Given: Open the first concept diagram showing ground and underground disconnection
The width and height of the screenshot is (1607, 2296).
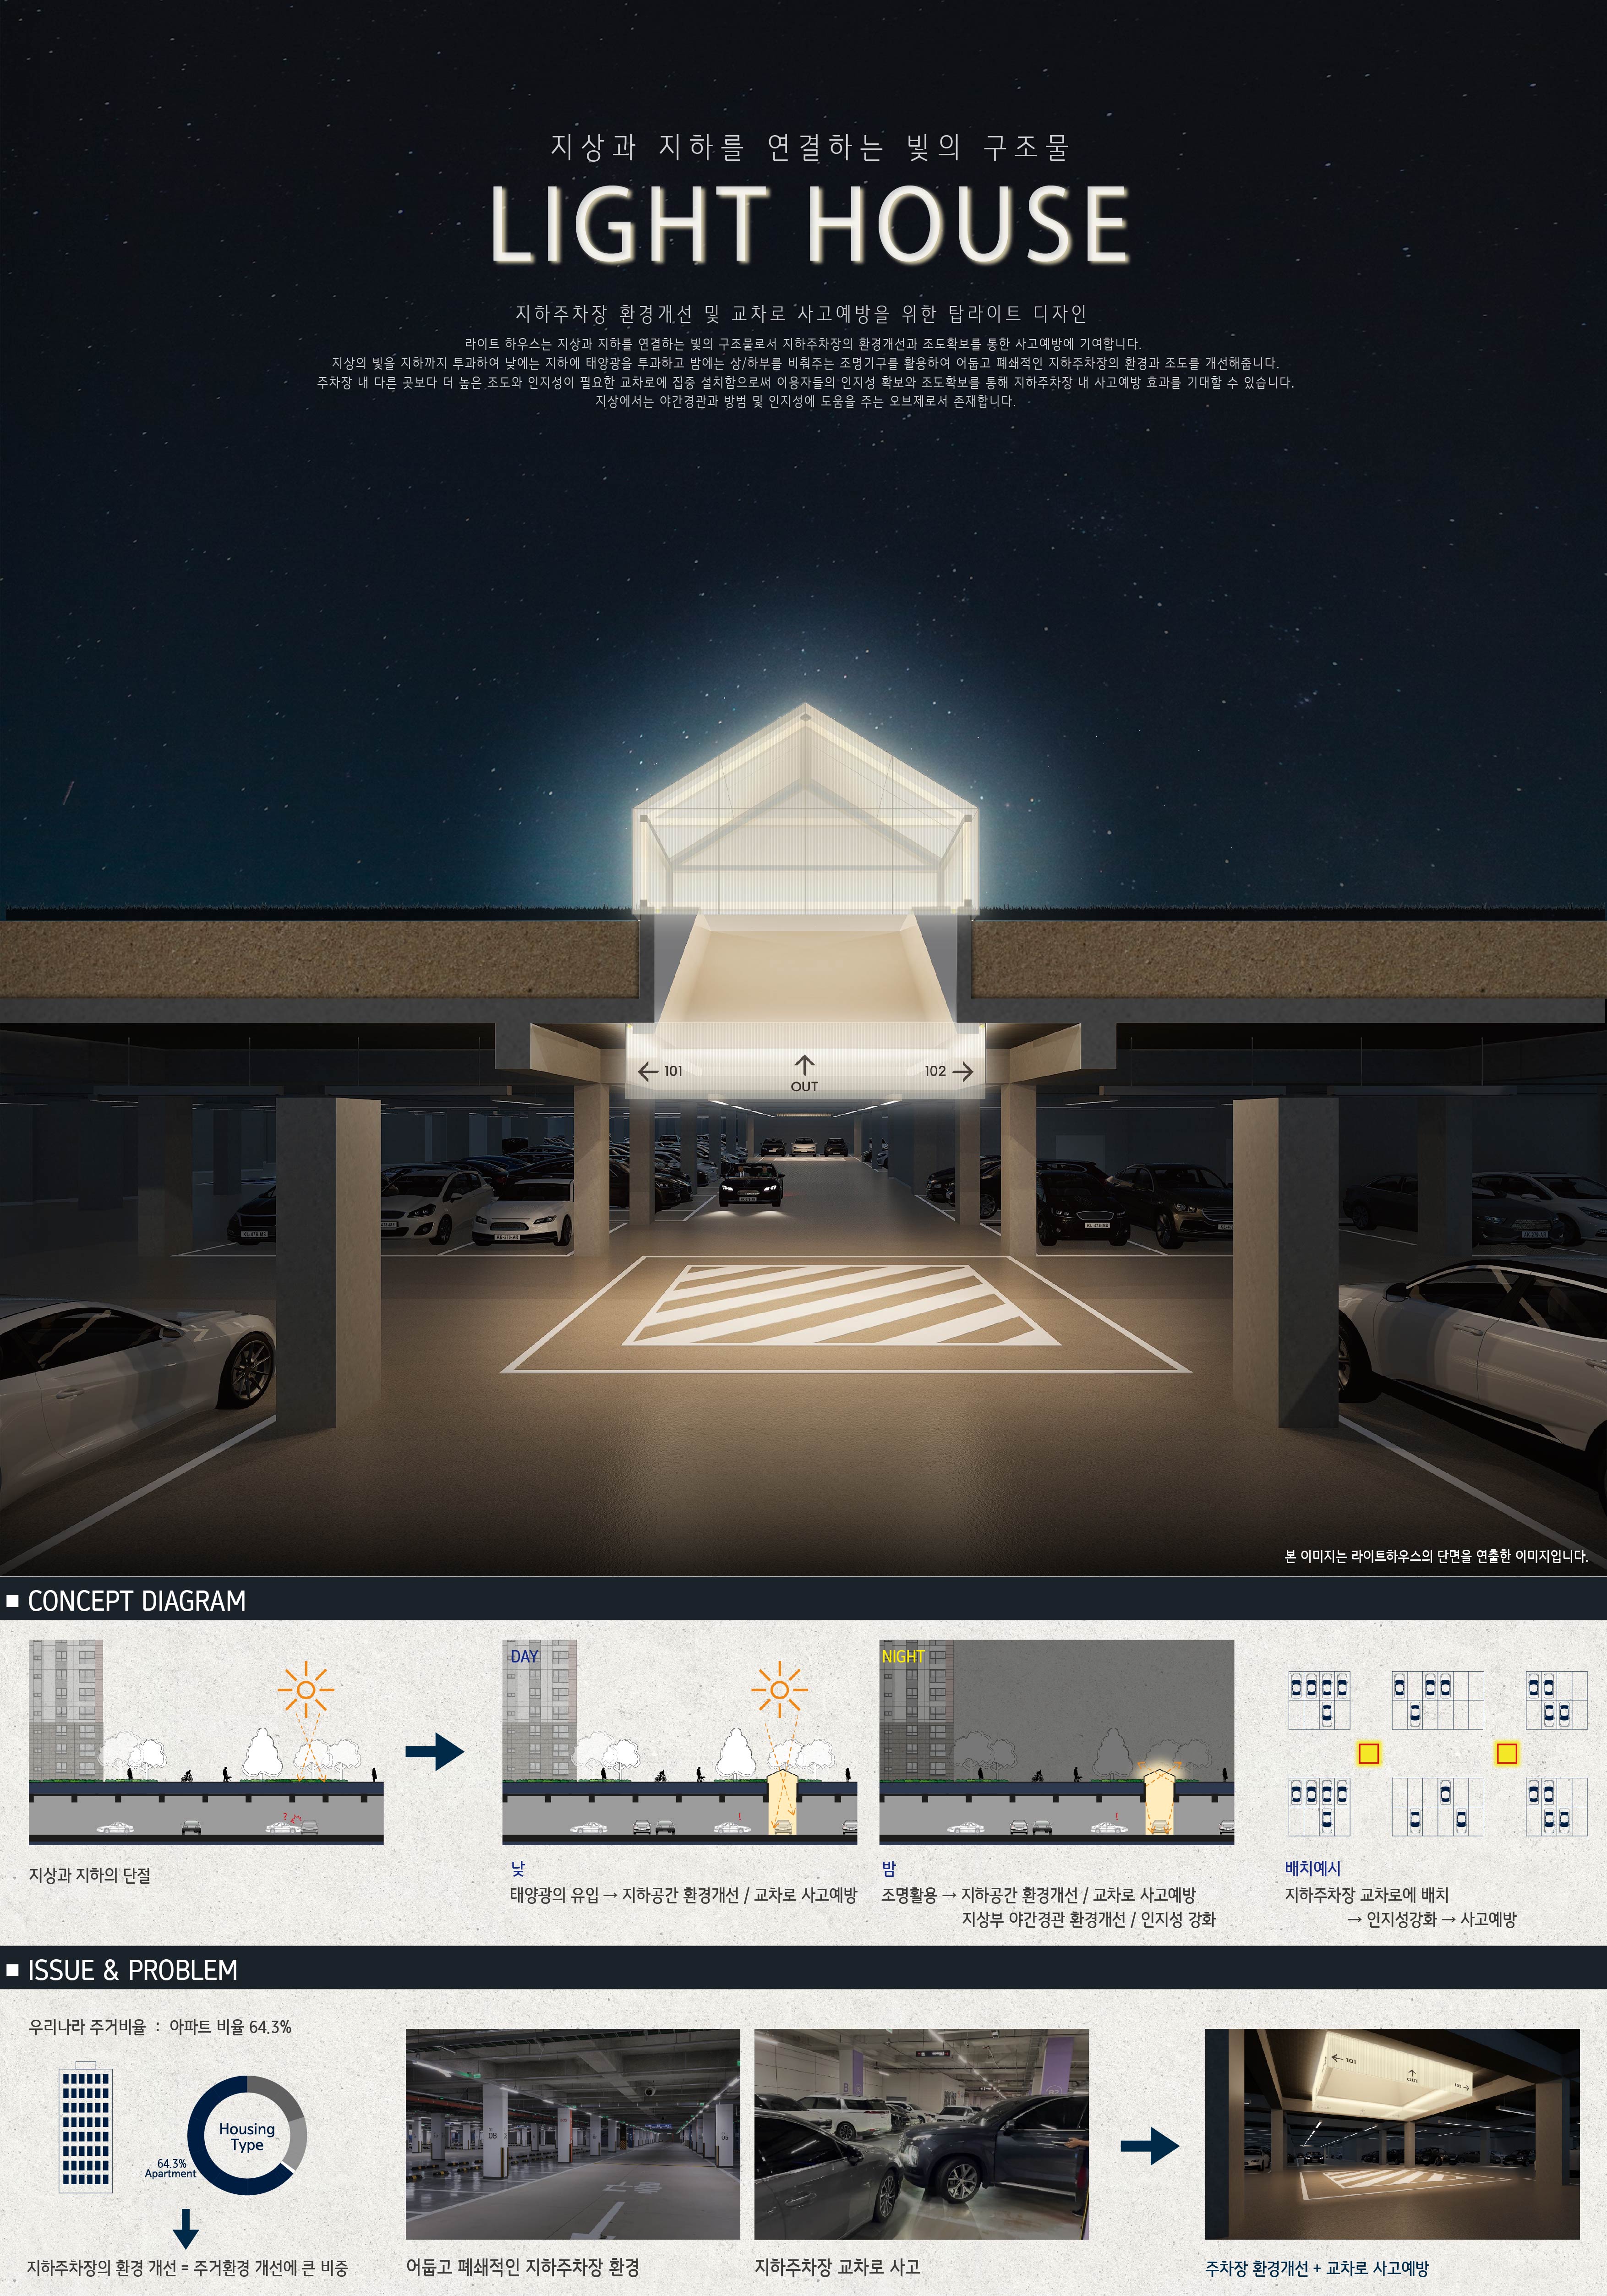Looking at the screenshot, I should [206, 1742].
